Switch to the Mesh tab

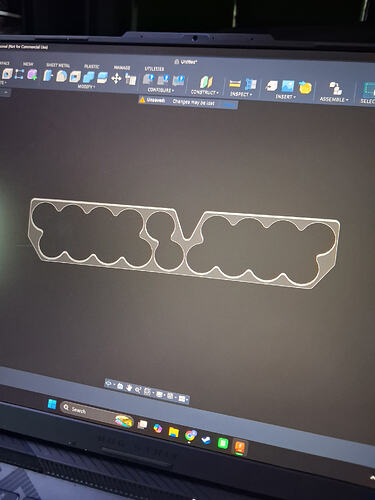pyautogui.click(x=28, y=64)
